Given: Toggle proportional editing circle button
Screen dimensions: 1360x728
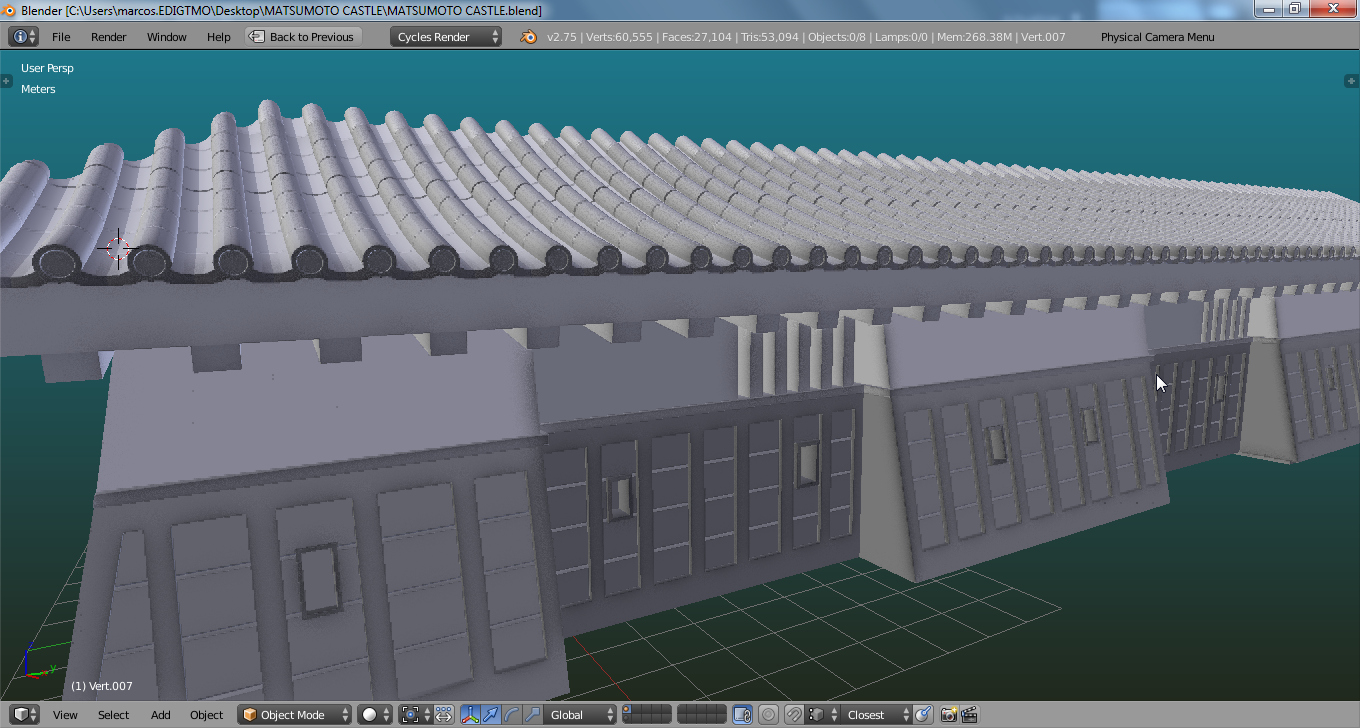Looking at the screenshot, I should tap(768, 715).
